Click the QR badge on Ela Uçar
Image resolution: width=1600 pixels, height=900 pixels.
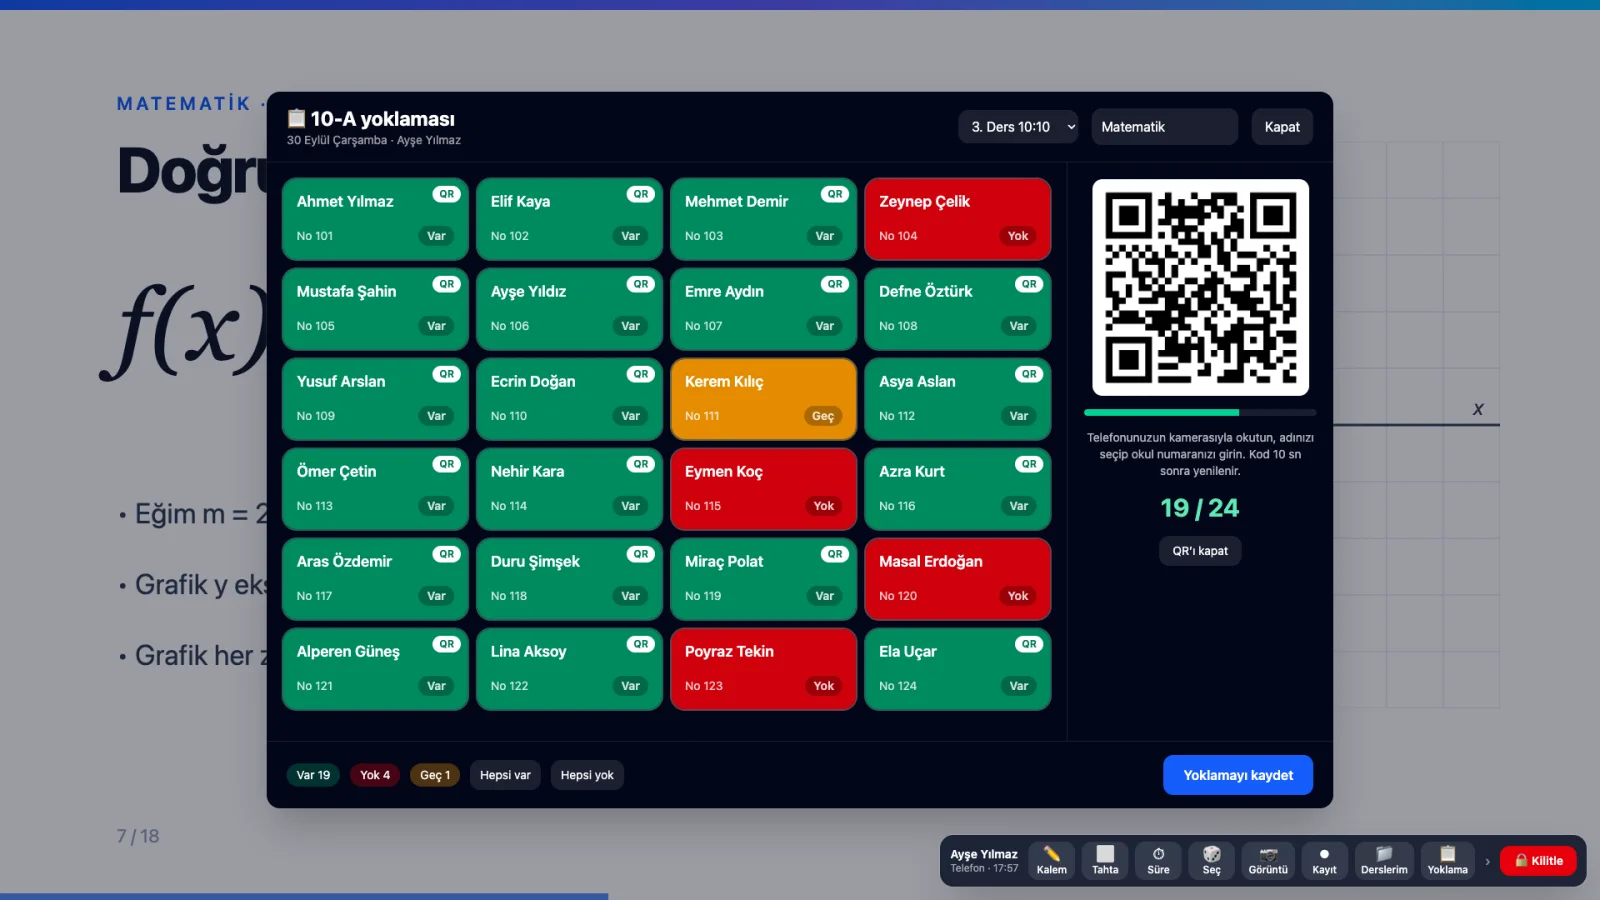click(1028, 644)
